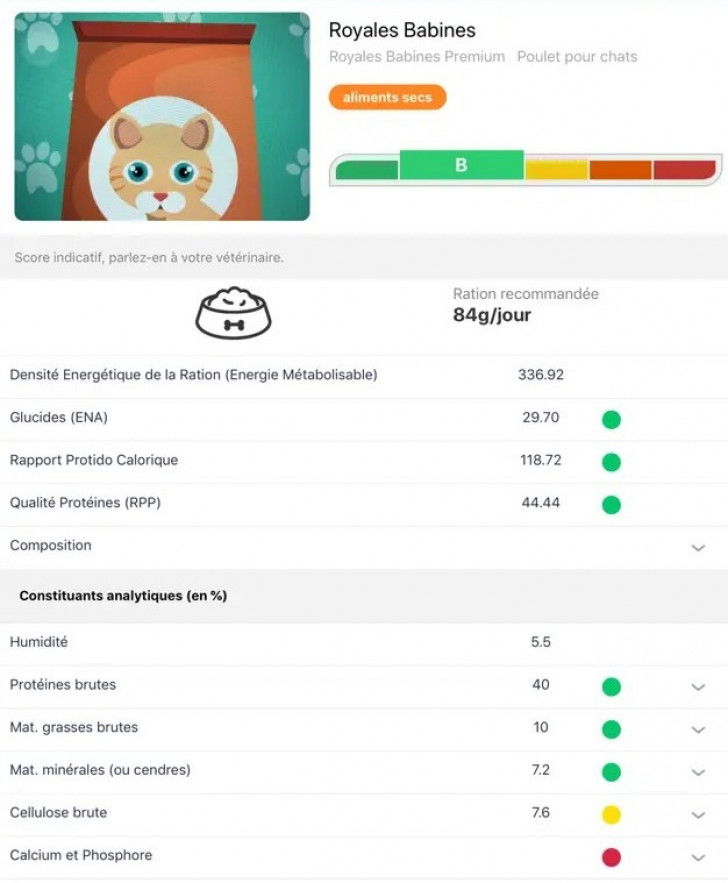This screenshot has width=728, height=883.
Task: Click the red indicator next to Calcium et Phosphore
Action: pyautogui.click(x=611, y=857)
